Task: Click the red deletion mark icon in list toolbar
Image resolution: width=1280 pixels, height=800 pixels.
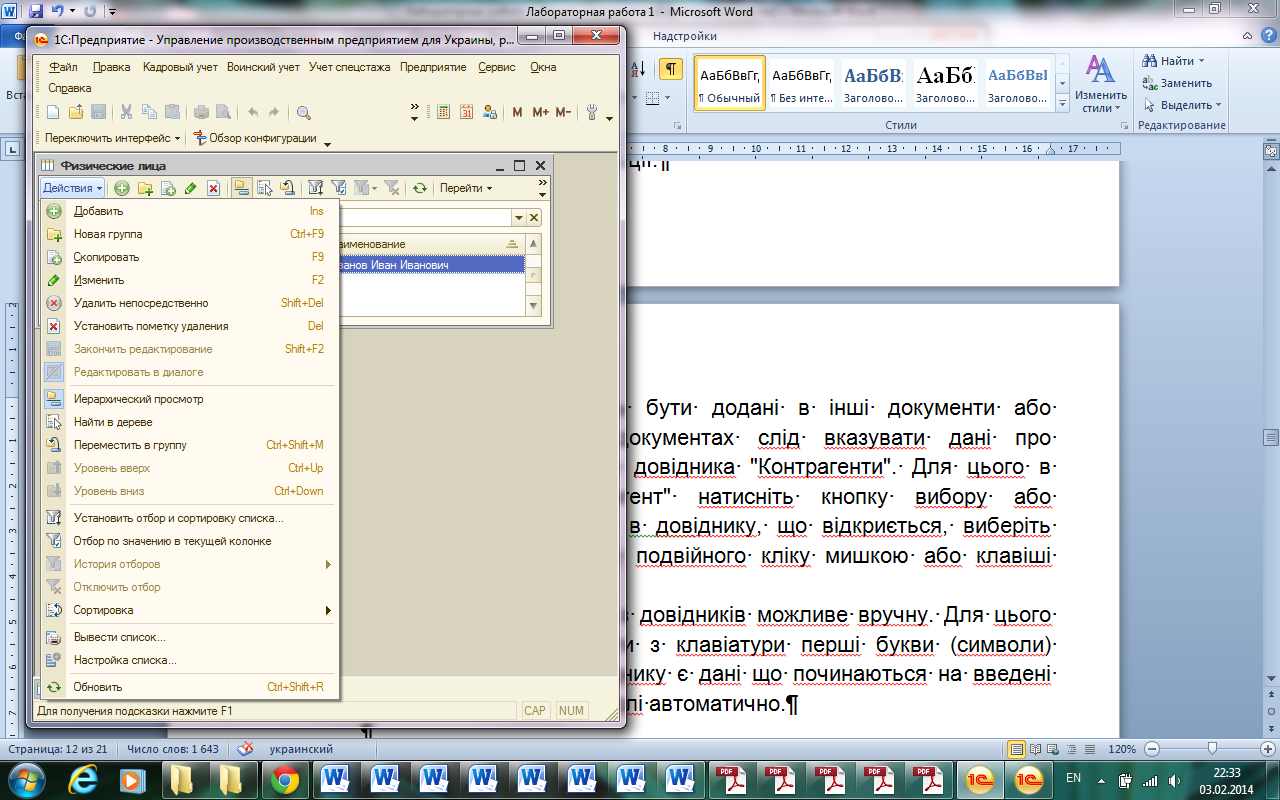Action: 213,187
